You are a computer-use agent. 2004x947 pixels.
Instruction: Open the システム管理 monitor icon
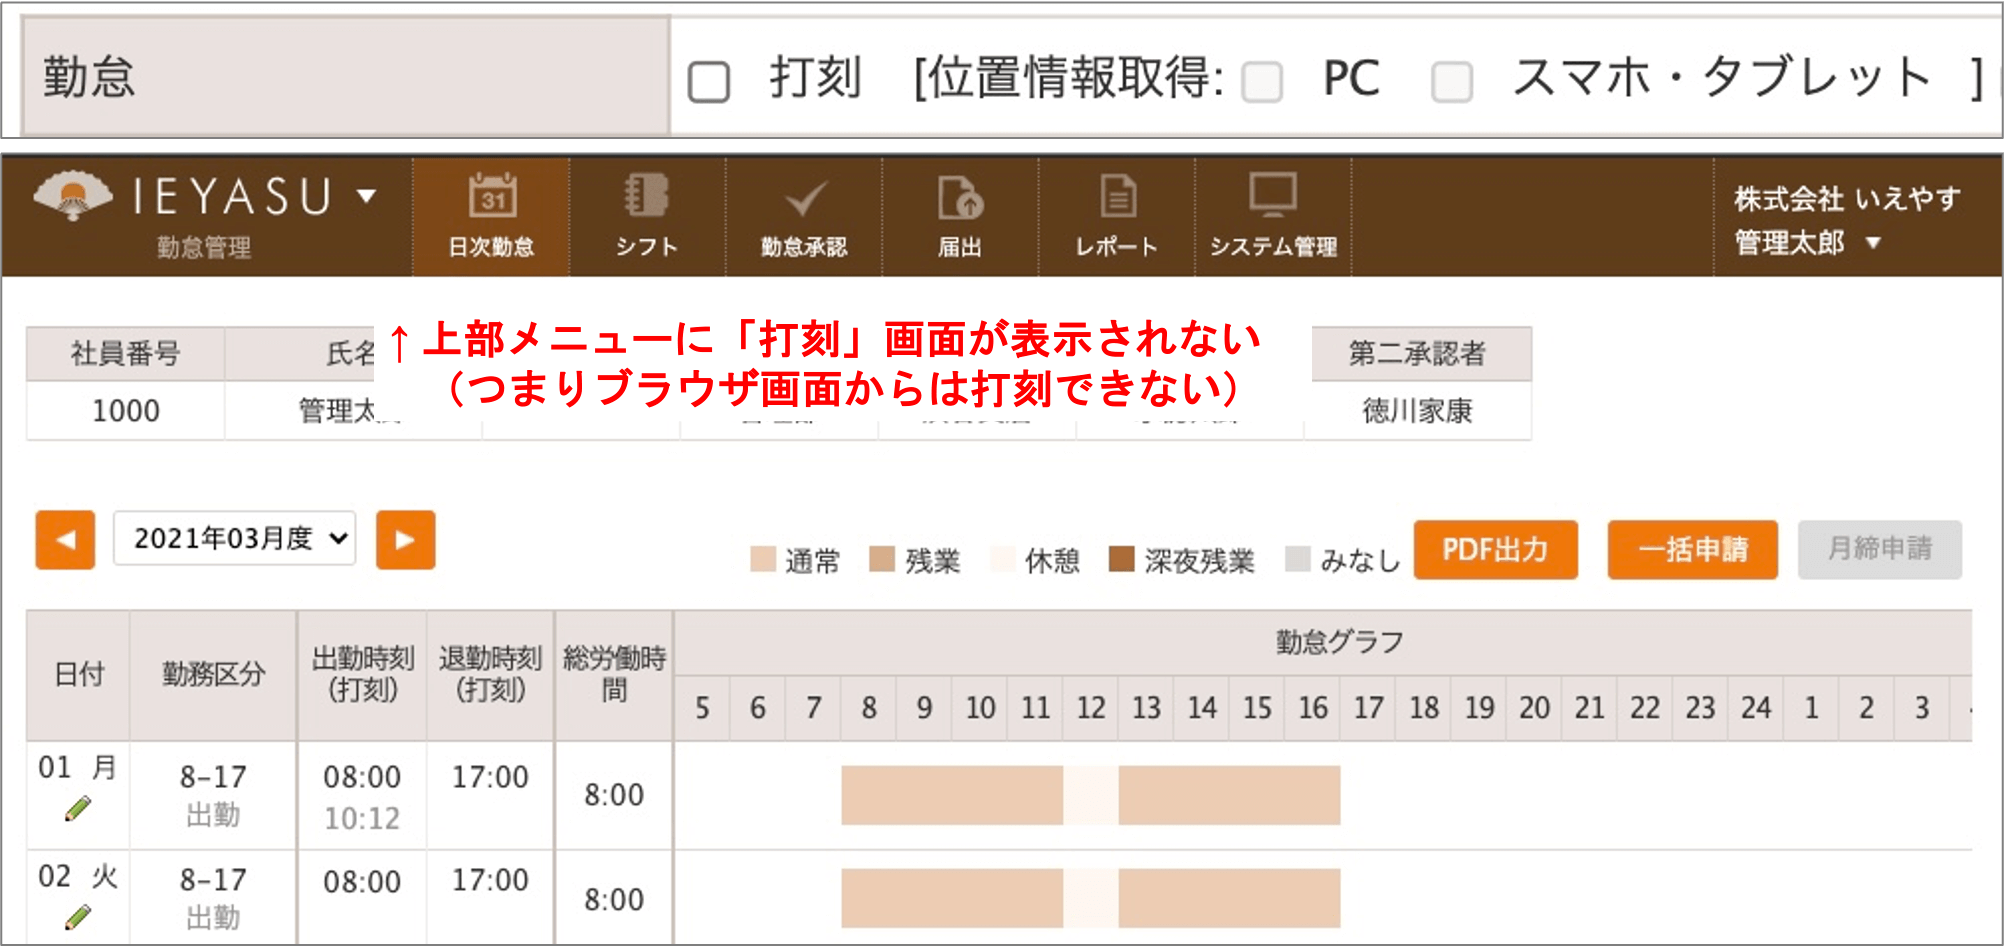pos(1273,195)
